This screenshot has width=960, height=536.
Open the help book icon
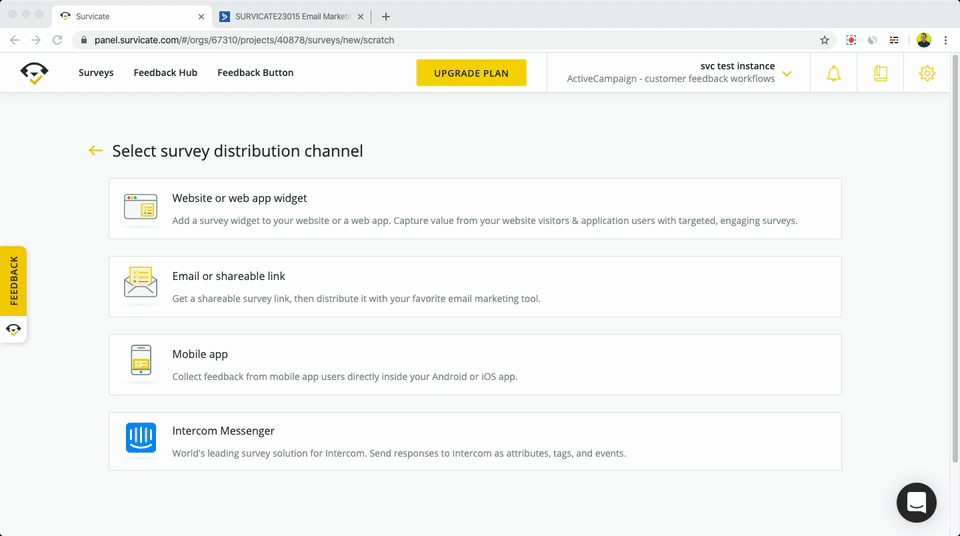tap(880, 73)
